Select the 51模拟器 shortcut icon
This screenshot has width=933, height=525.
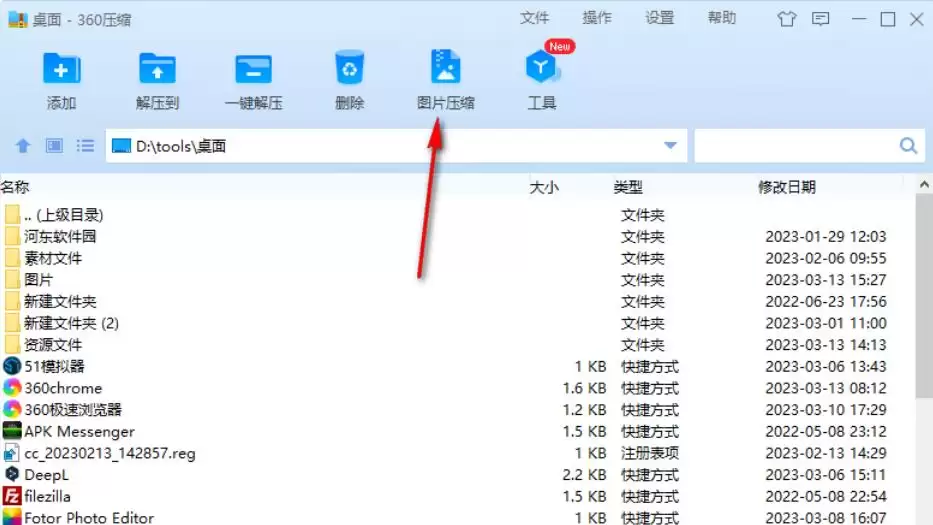tap(12, 366)
